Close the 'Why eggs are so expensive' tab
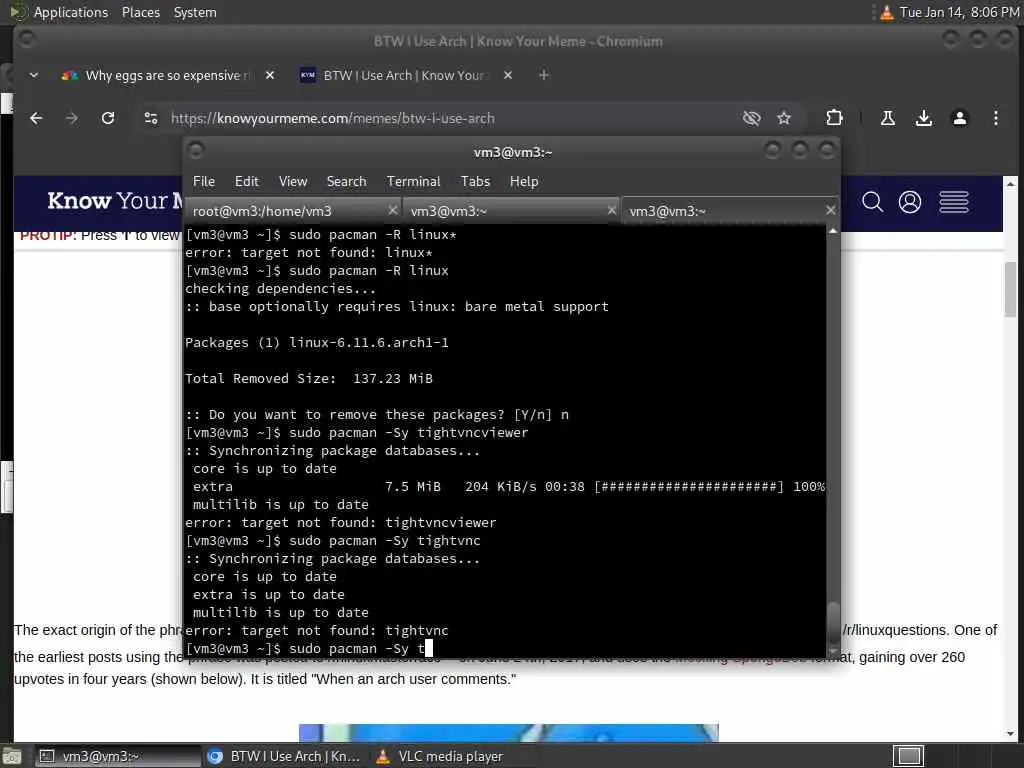1024x768 pixels. click(270, 75)
